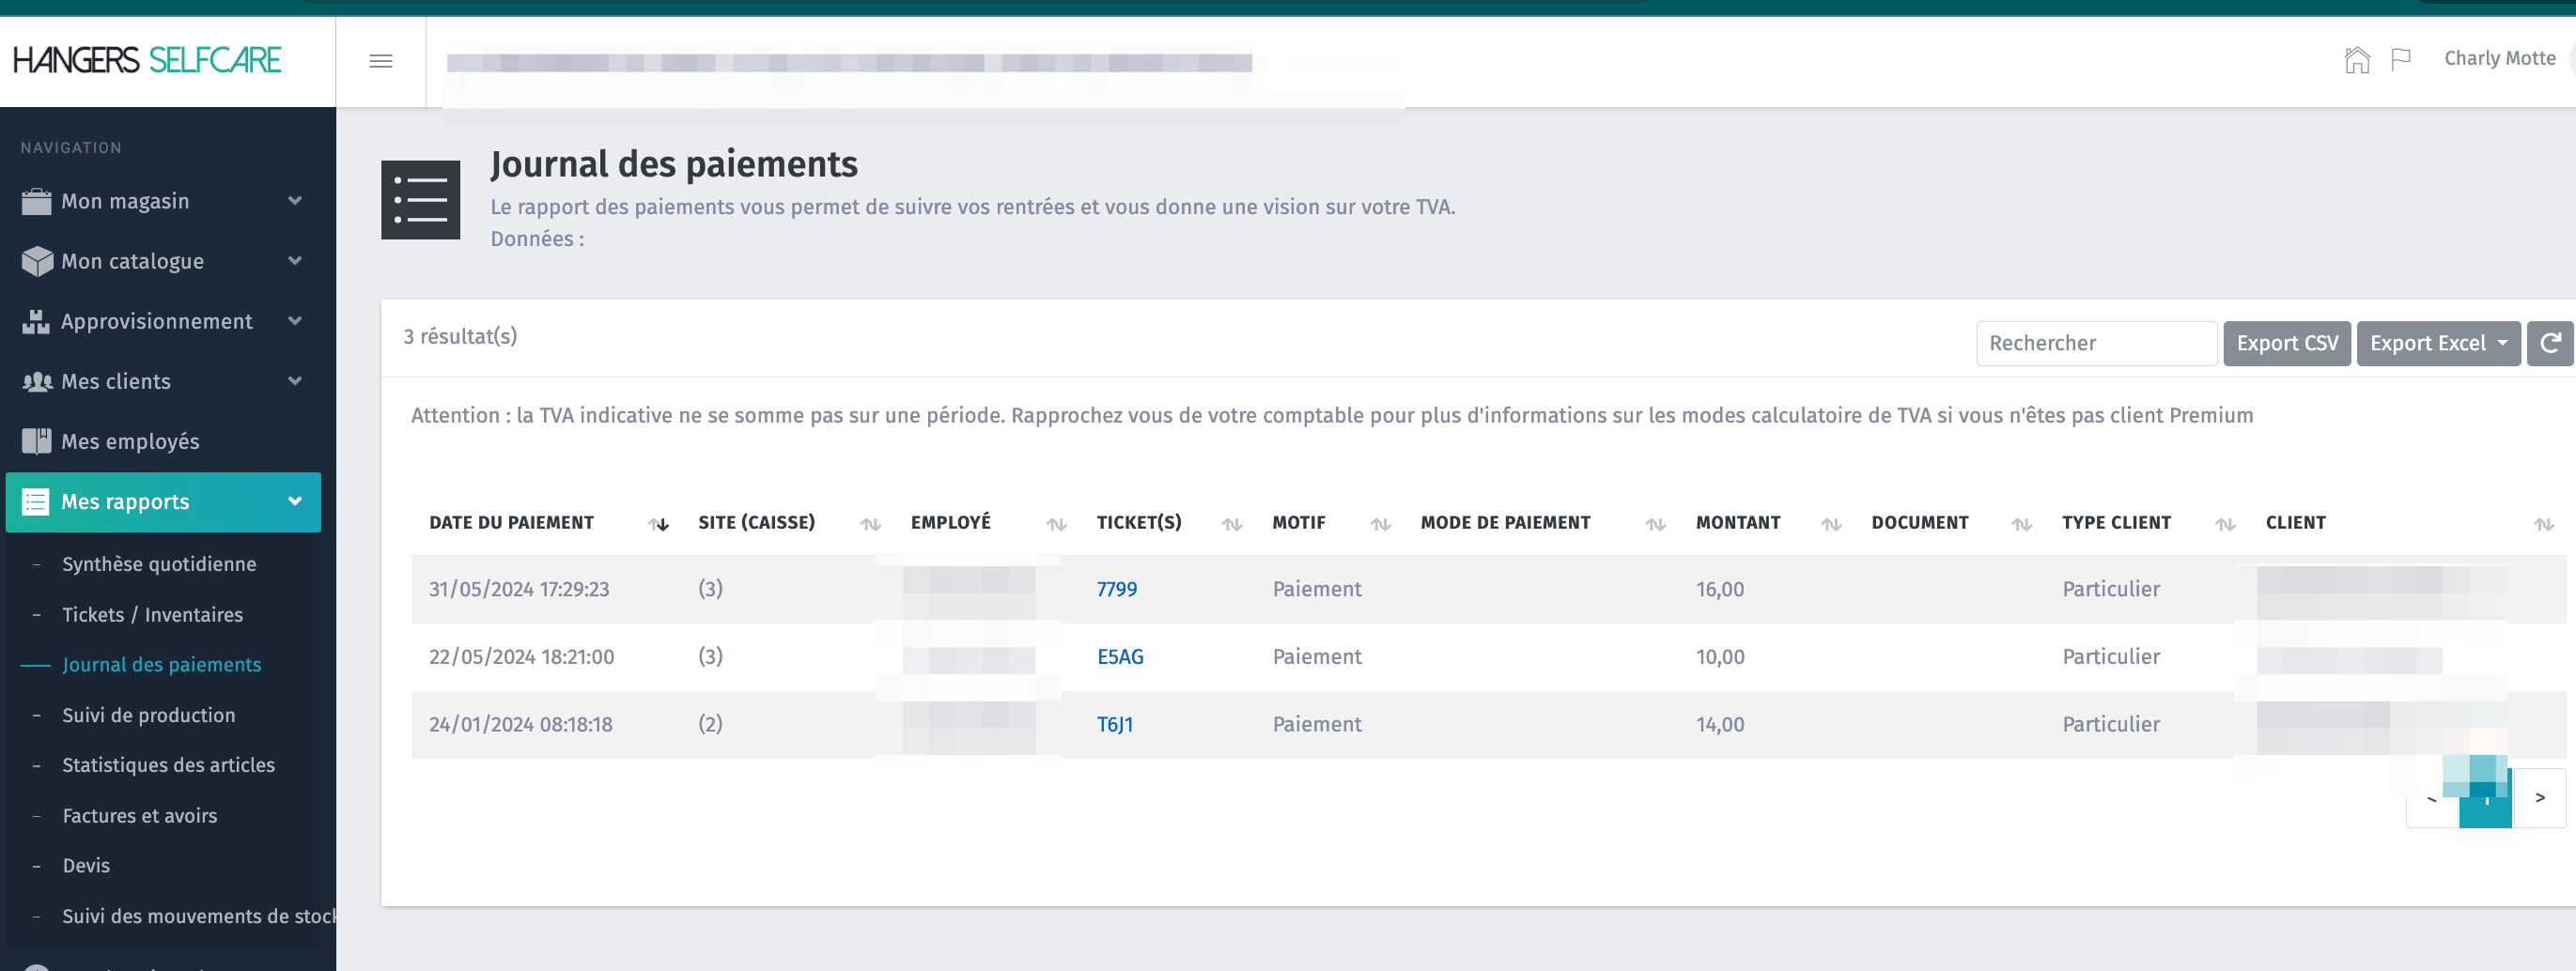
Task: Click Particulier in the 7799 row
Action: pyautogui.click(x=2111, y=589)
